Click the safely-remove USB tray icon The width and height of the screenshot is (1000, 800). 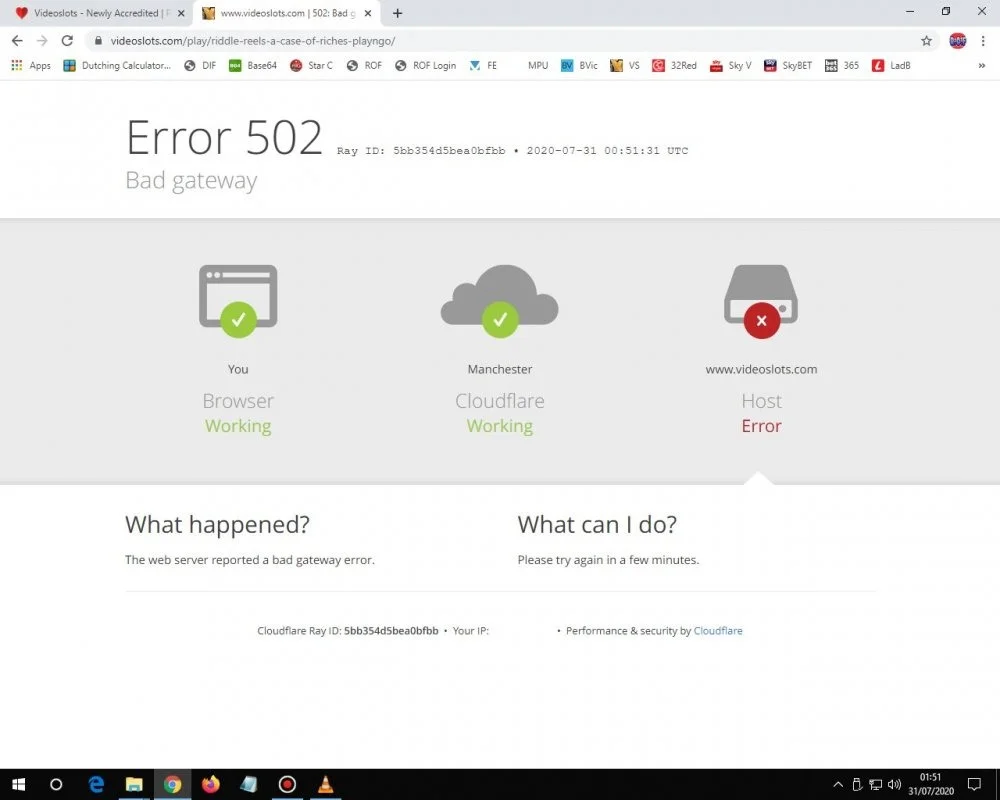(x=857, y=784)
